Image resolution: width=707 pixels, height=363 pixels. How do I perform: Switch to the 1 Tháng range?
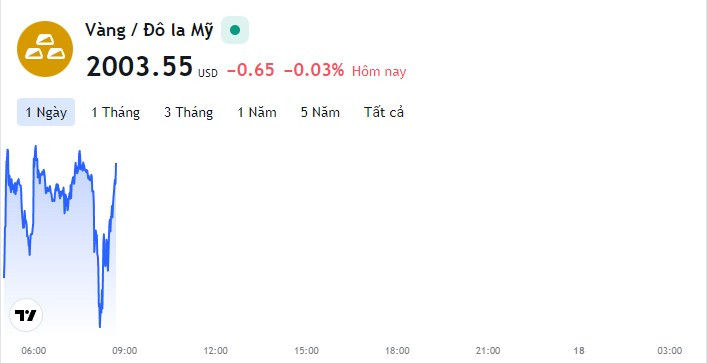115,112
